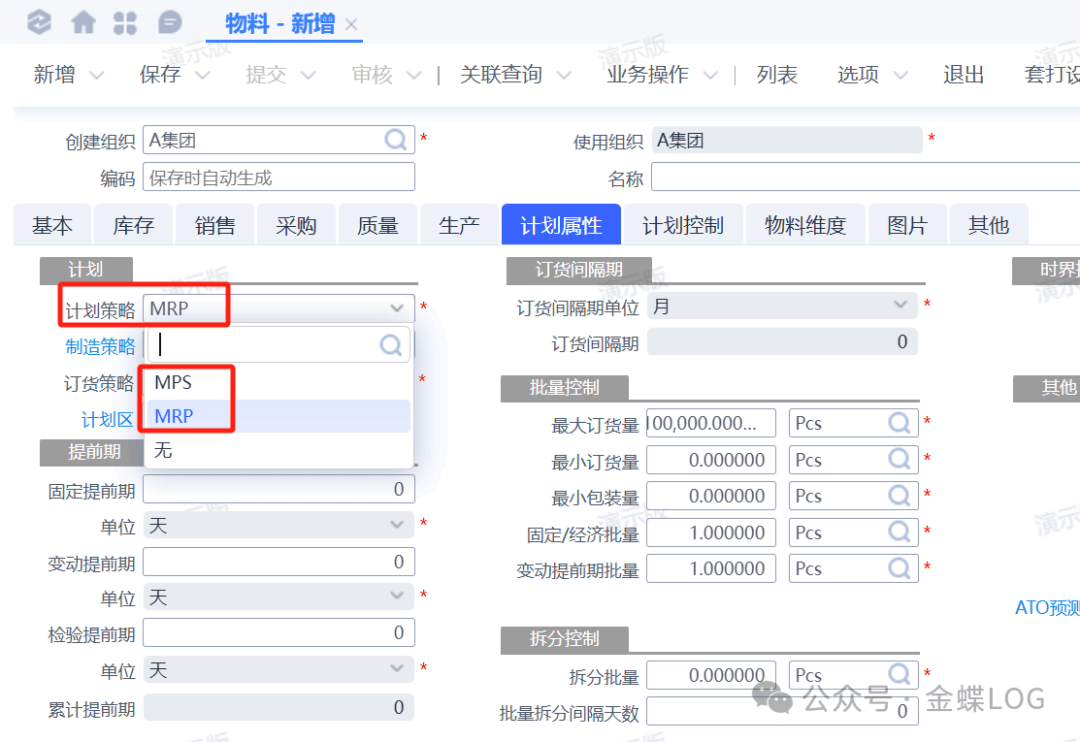Click search icon in 创建组织 field
The image size is (1080, 742).
pos(396,140)
